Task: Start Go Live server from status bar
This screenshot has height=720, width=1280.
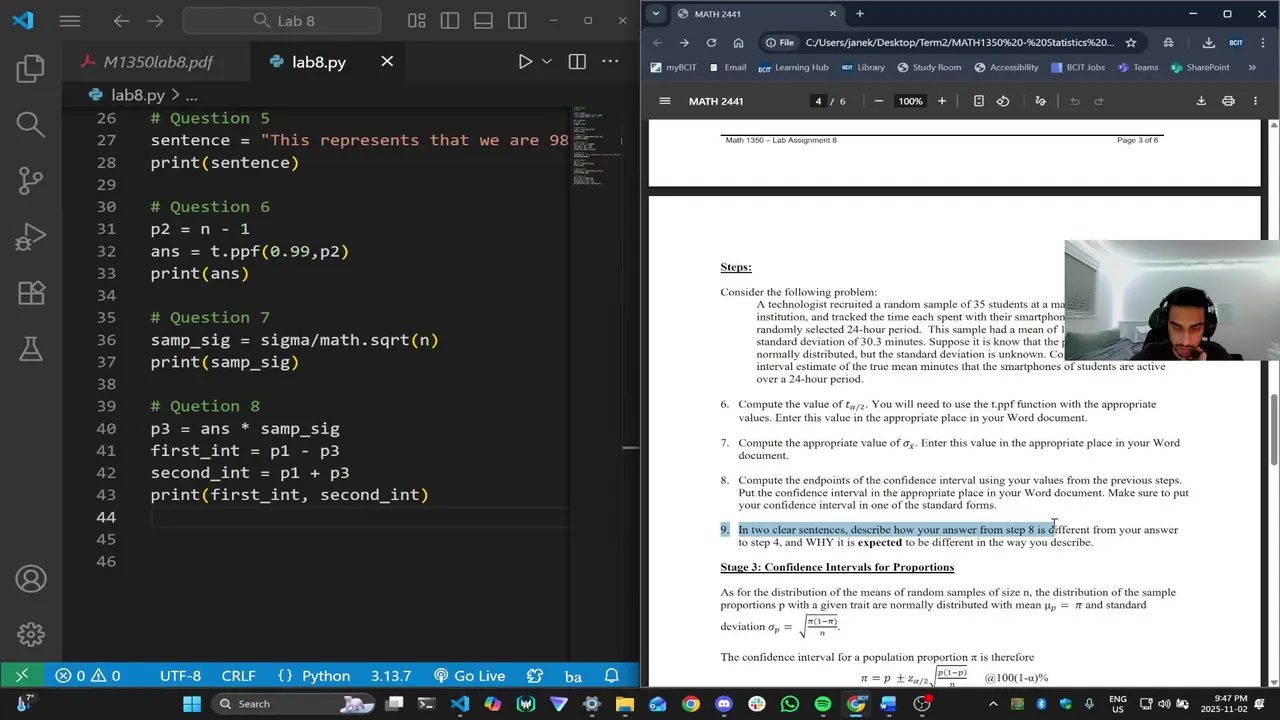Action: click(470, 676)
